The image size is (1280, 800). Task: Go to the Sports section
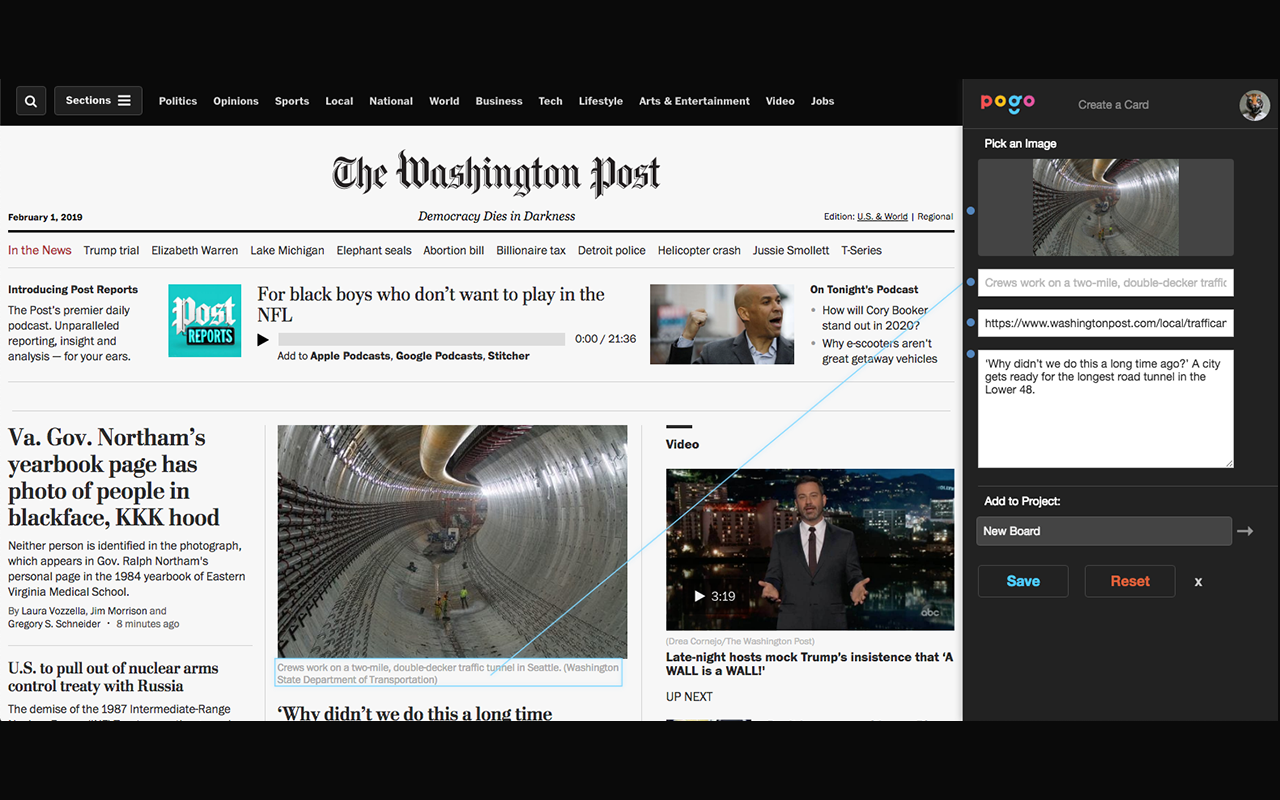coord(292,101)
